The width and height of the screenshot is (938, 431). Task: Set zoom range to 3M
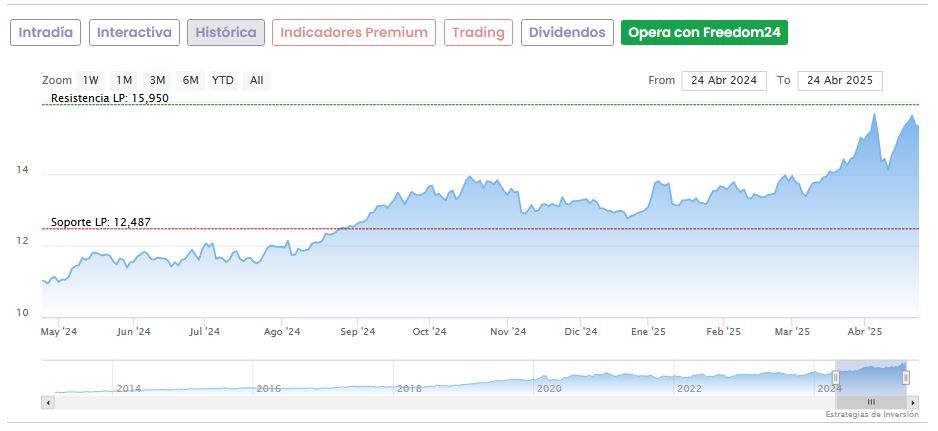click(157, 81)
